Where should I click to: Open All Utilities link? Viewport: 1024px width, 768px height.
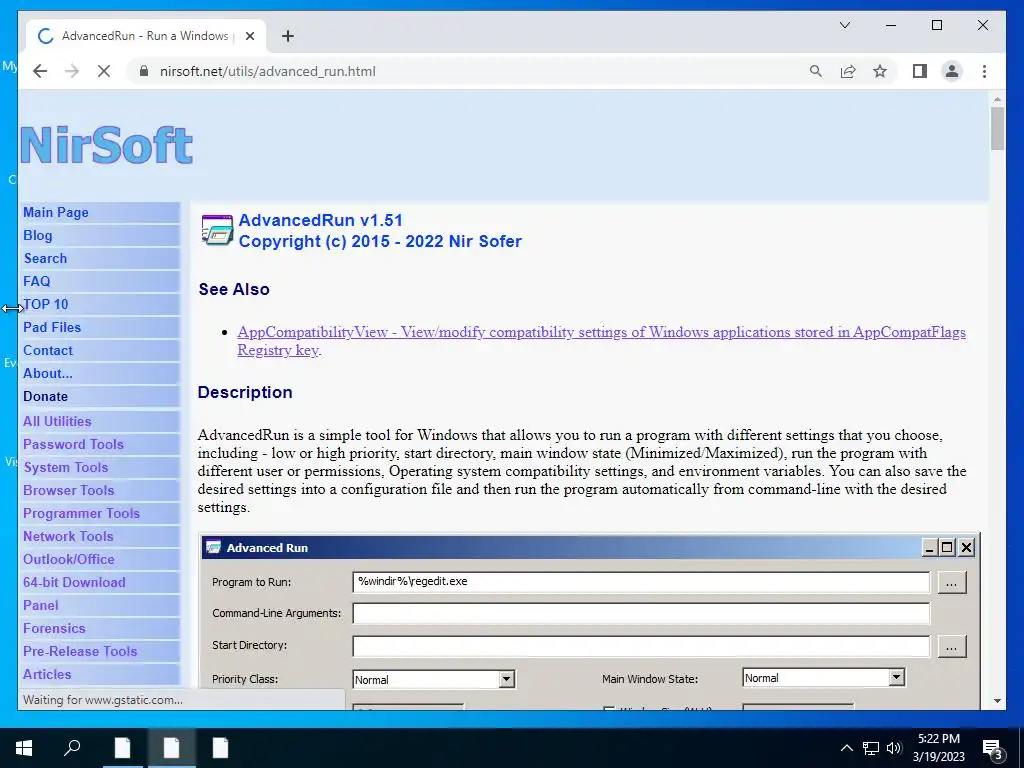pos(57,421)
